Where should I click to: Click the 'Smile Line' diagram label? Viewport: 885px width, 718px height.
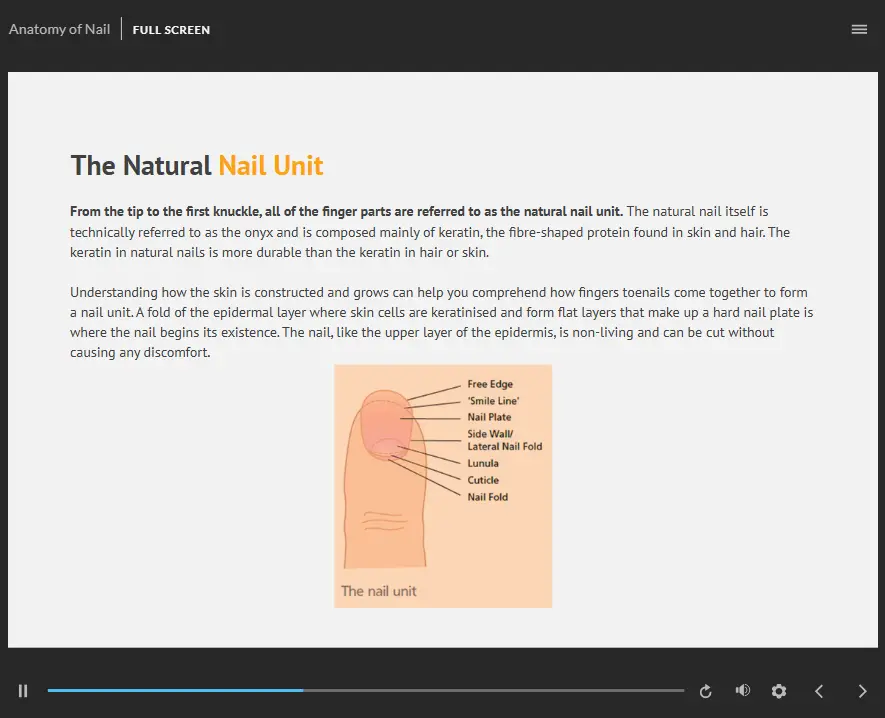click(493, 401)
